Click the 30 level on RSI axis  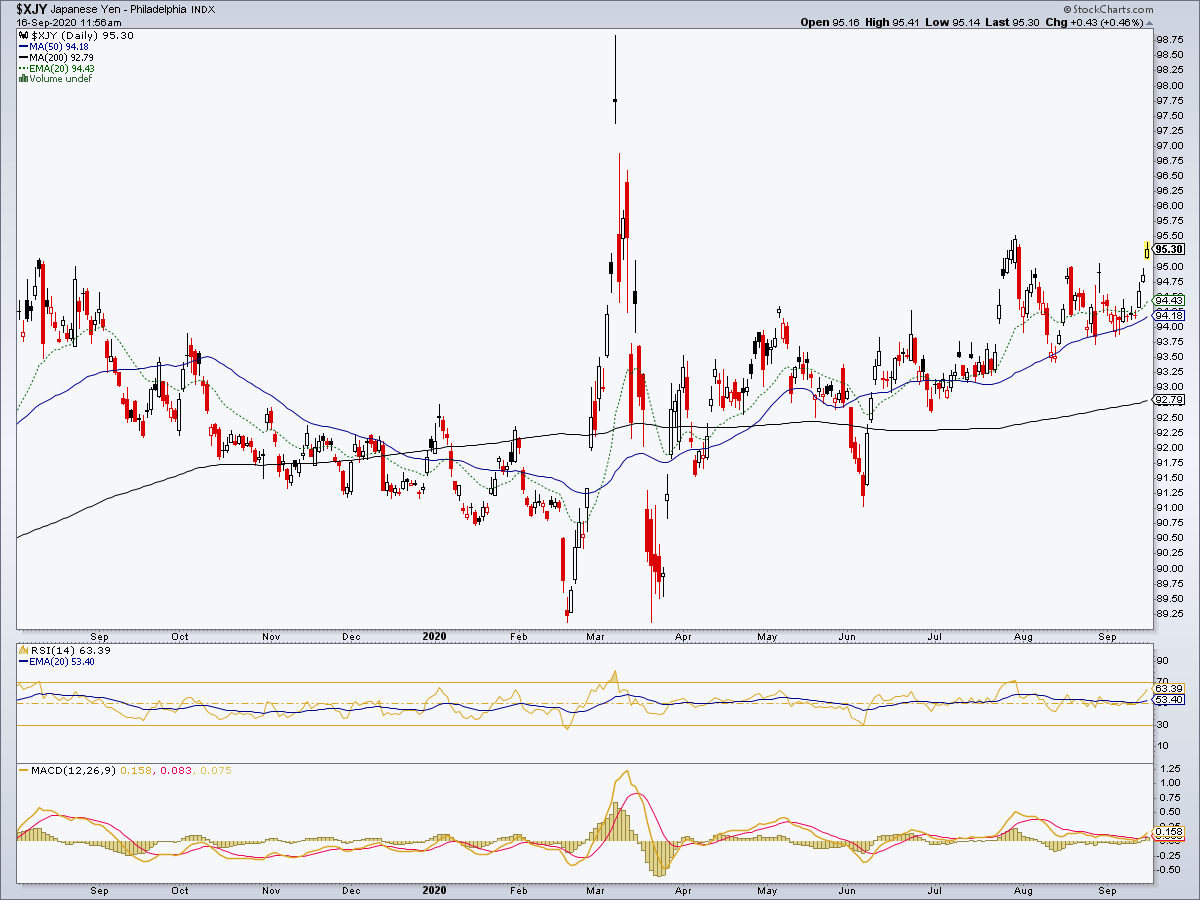[x=1161, y=725]
